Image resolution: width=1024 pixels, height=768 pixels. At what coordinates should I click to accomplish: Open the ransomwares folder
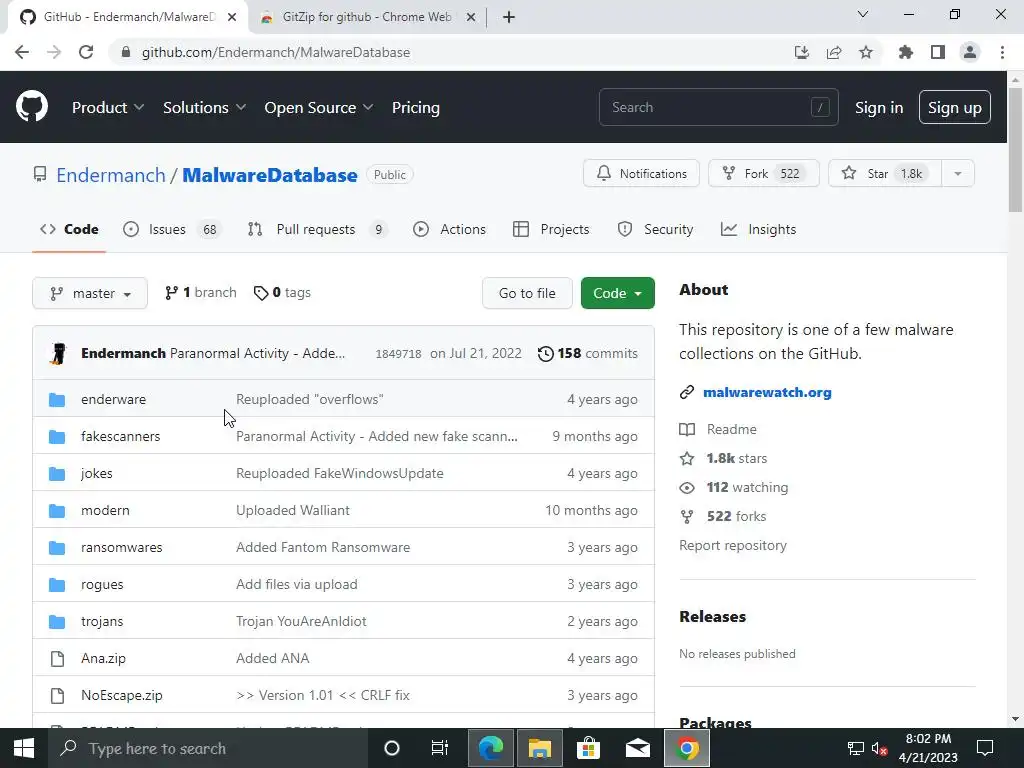click(x=121, y=547)
